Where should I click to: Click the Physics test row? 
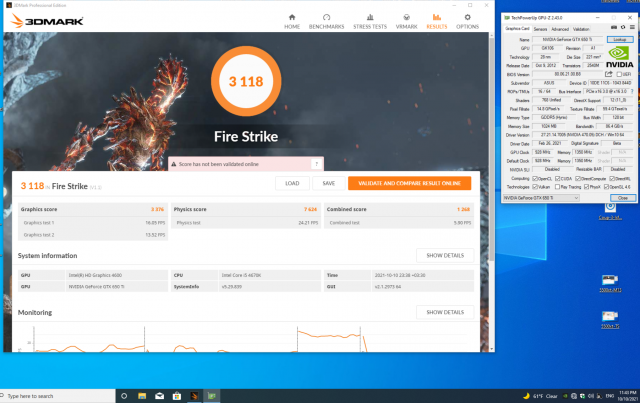pyautogui.click(x=246, y=223)
